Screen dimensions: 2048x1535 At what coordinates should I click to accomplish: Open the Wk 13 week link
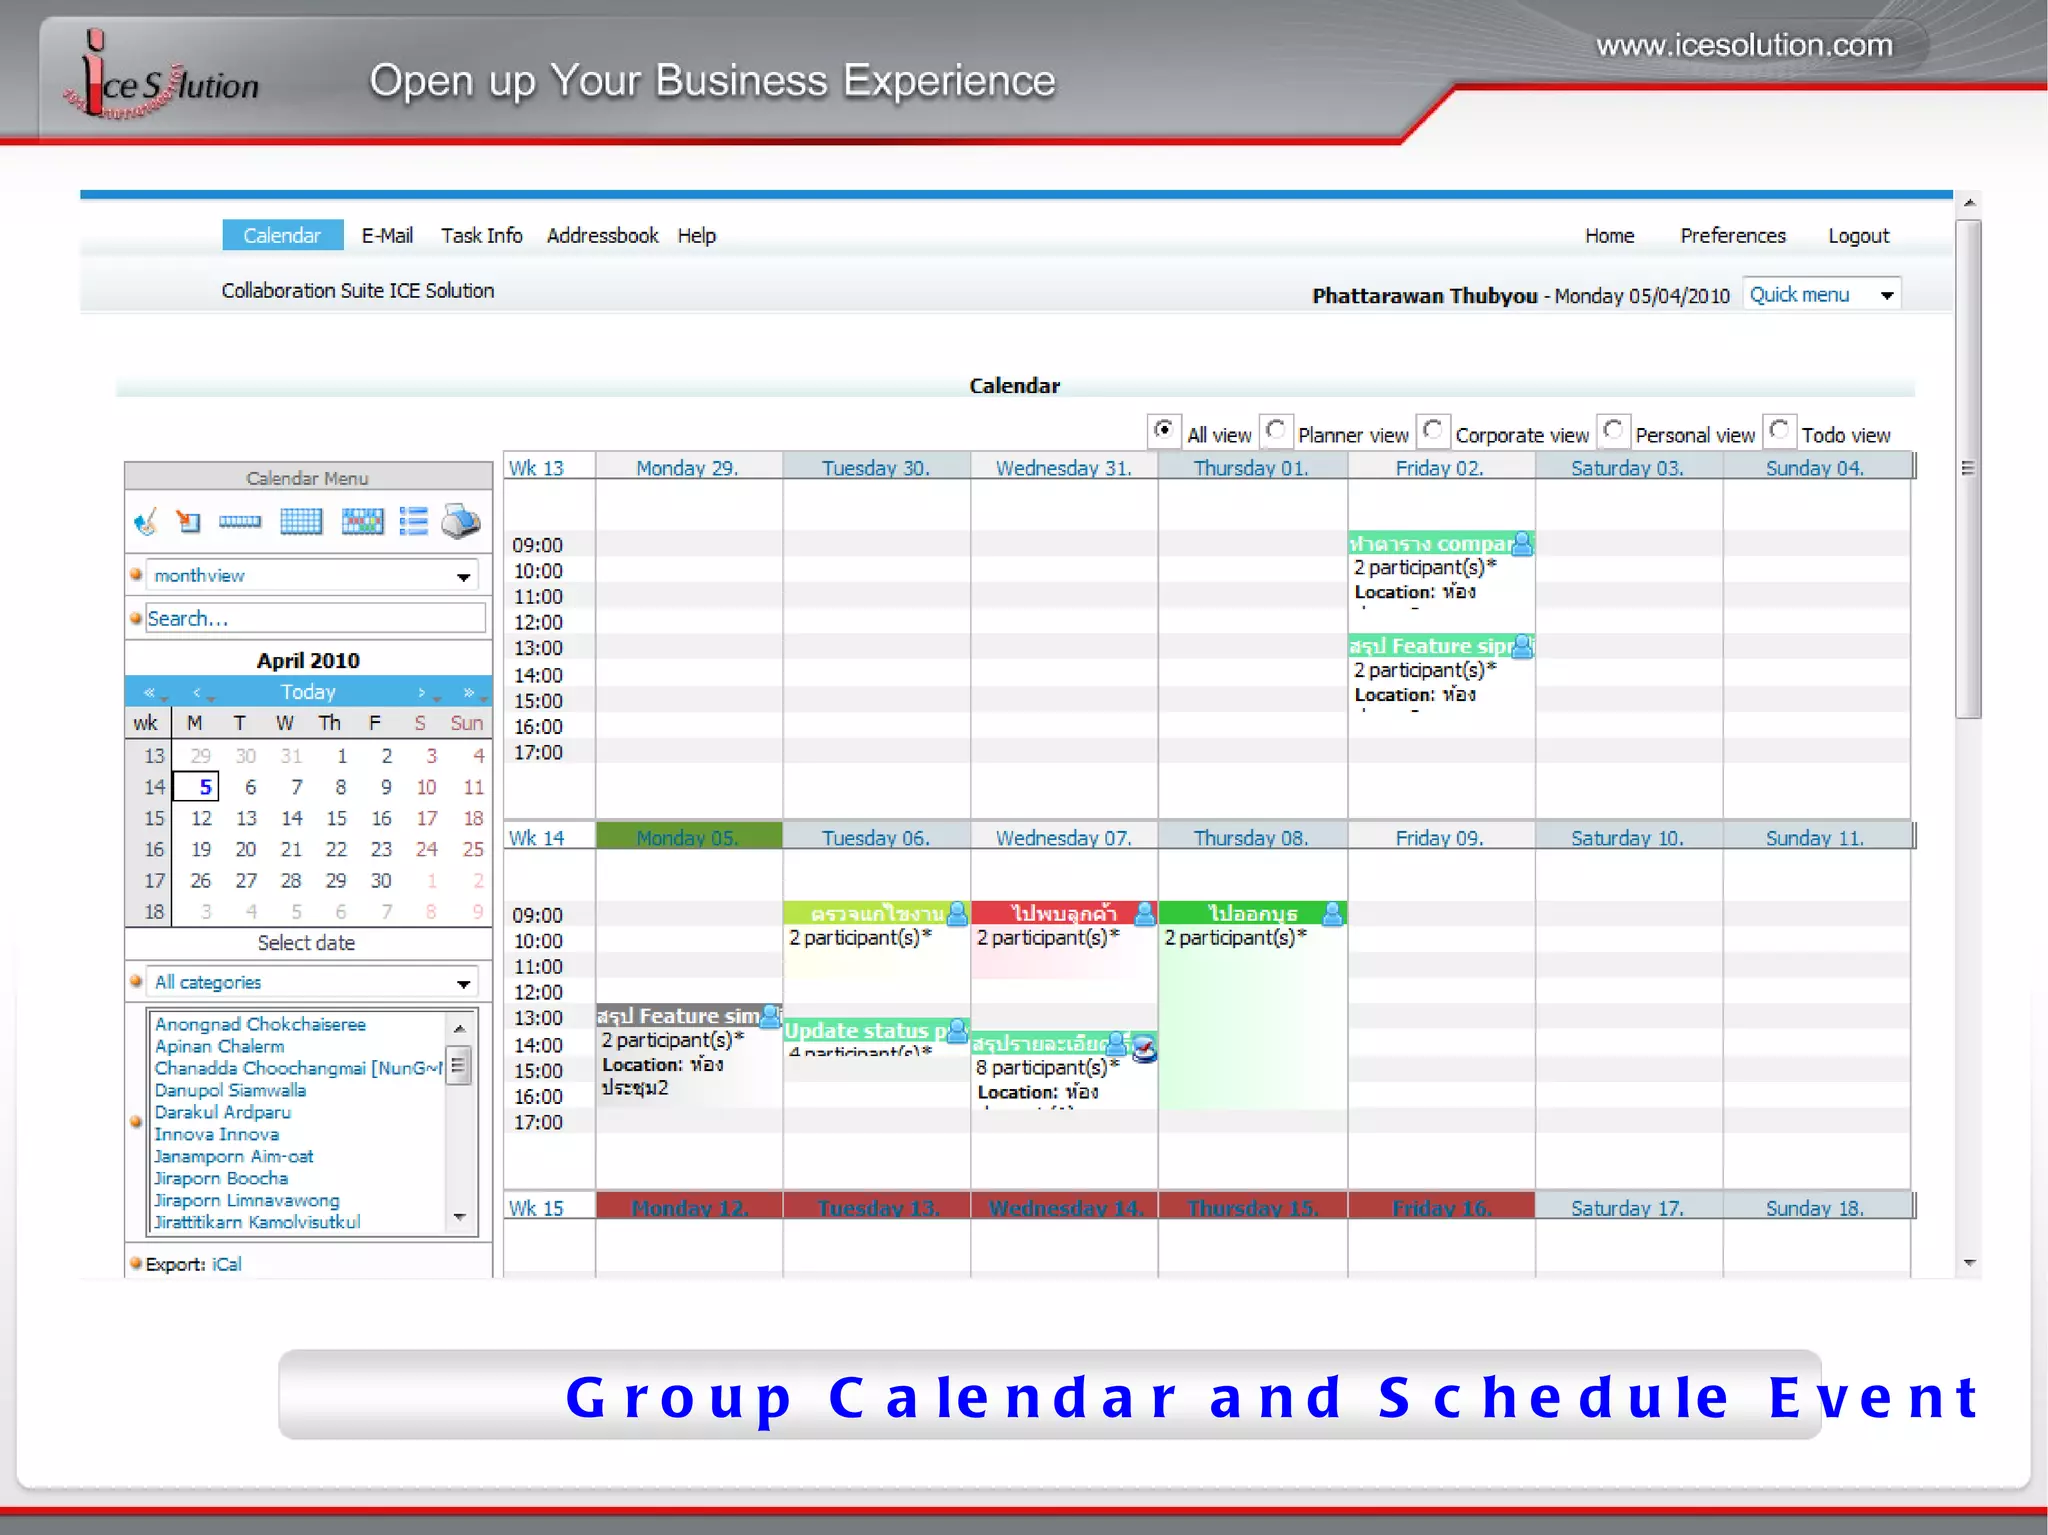coord(536,468)
